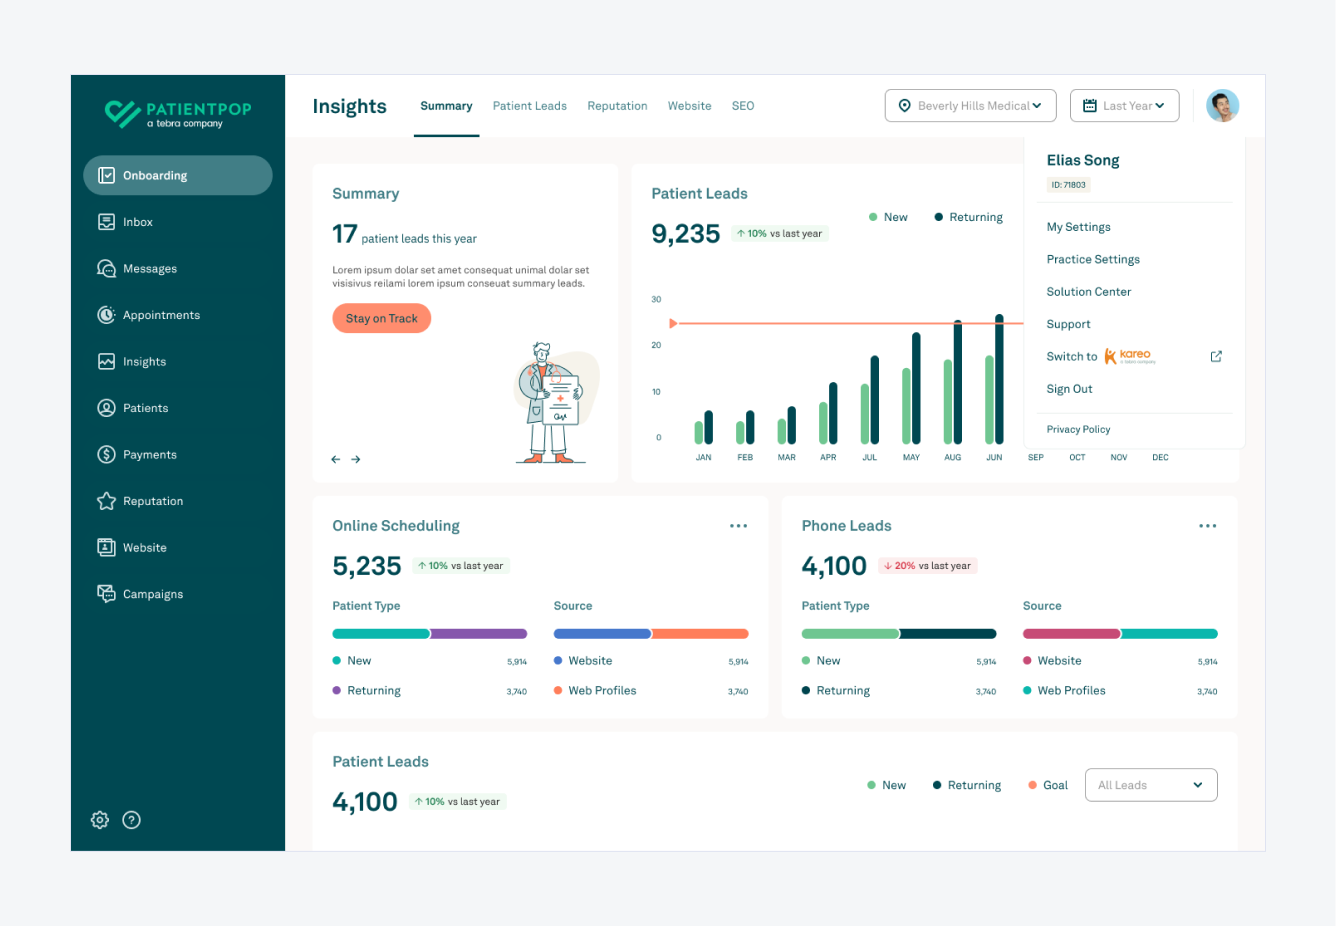Toggle the Returning legend in top chart
The image size is (1336, 926).
point(968,217)
